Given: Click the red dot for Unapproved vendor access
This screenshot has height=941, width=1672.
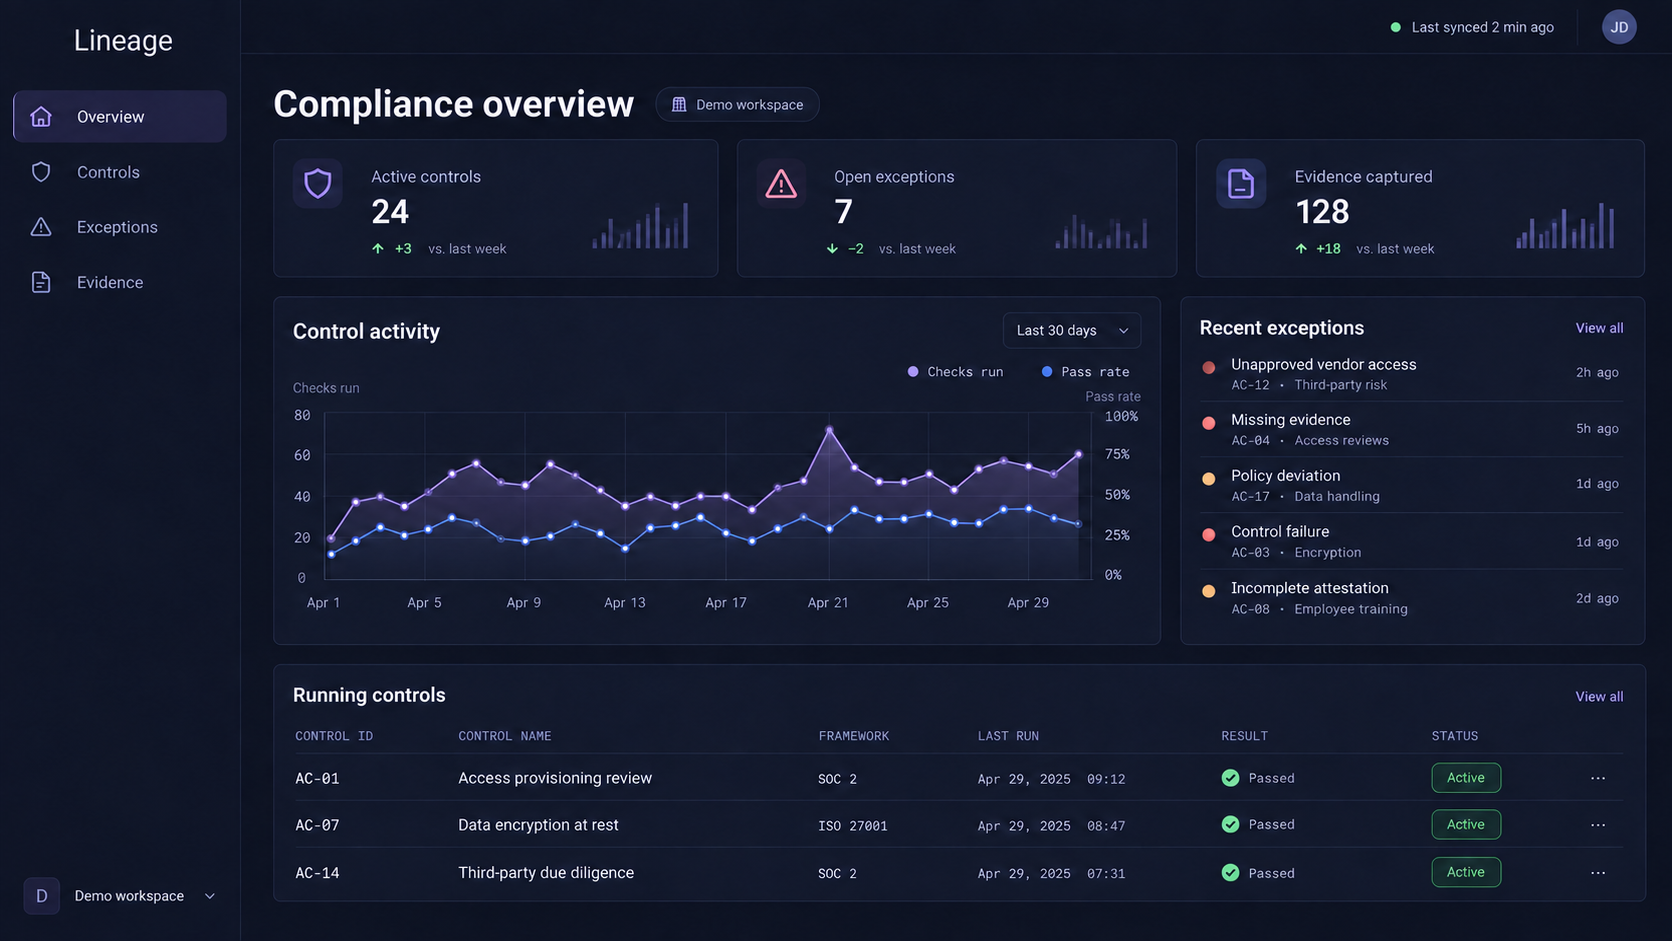Looking at the screenshot, I should tap(1209, 367).
